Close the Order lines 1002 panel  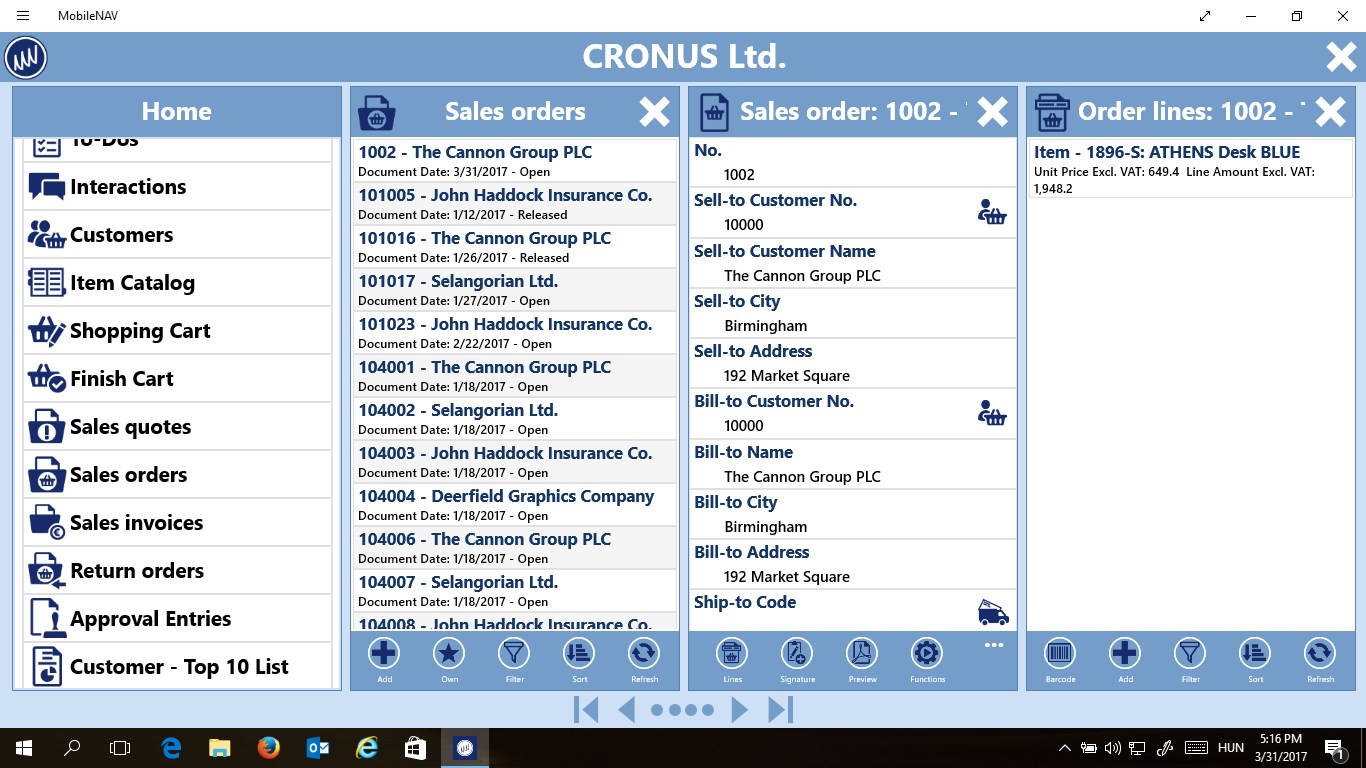1330,112
